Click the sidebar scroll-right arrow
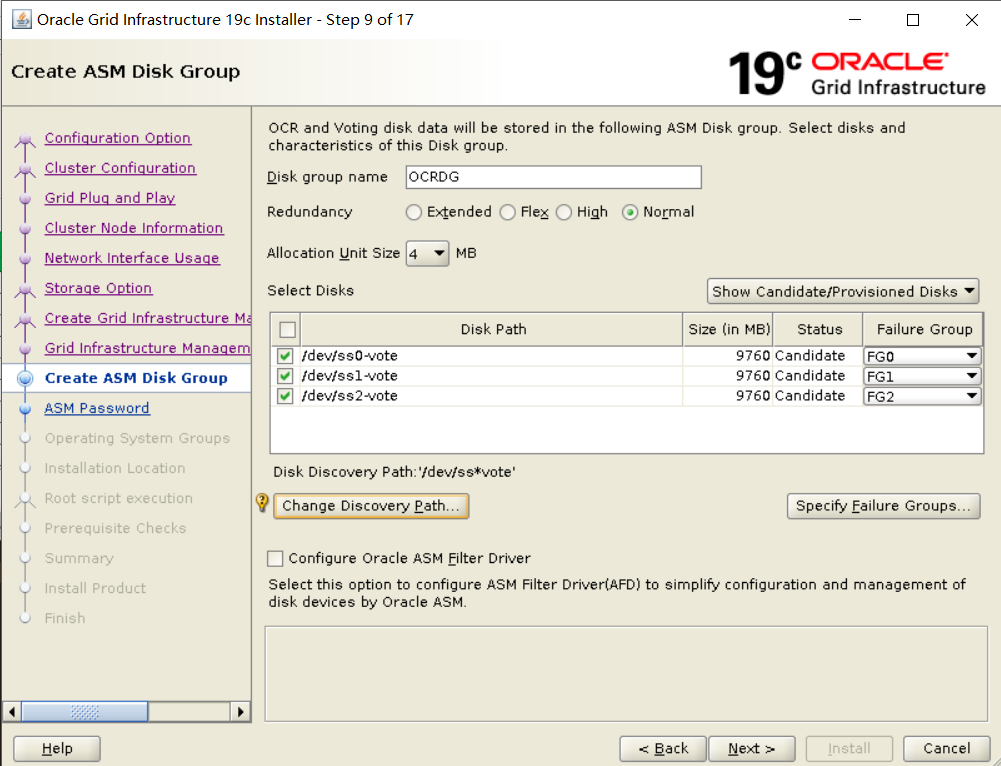 coord(240,711)
